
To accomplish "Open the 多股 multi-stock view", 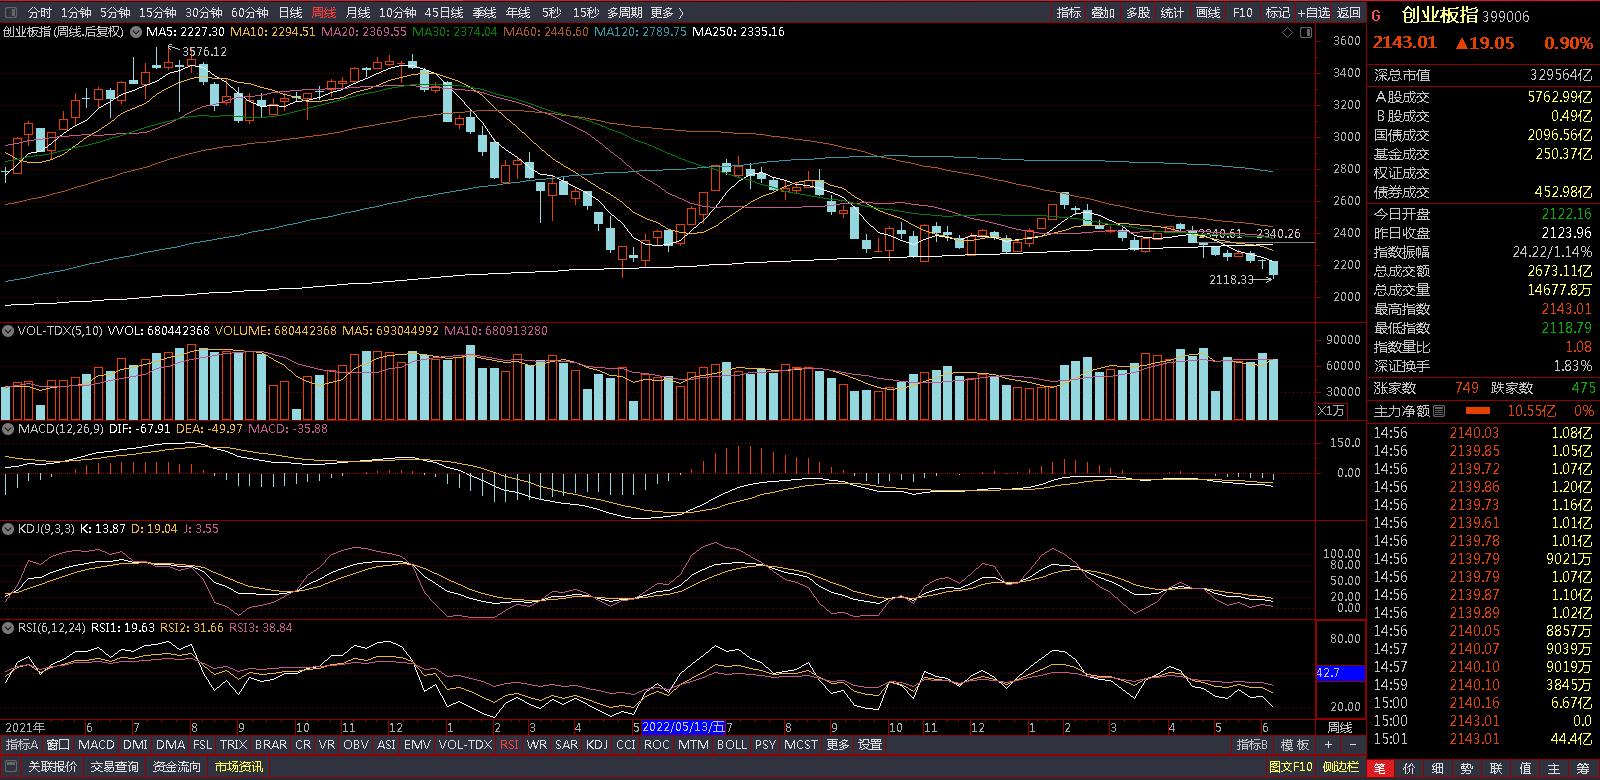I will (x=1138, y=13).
